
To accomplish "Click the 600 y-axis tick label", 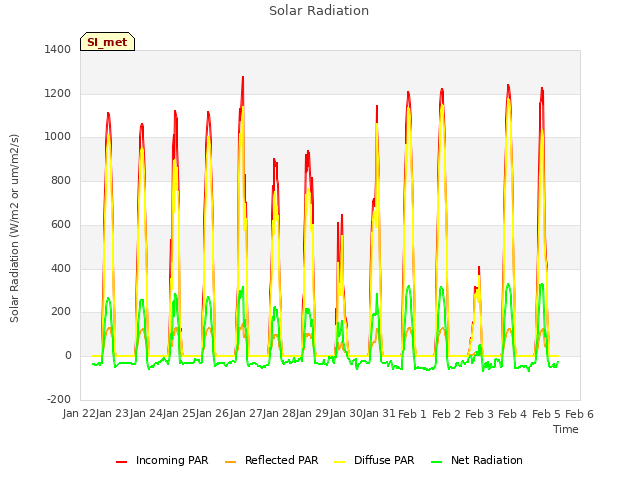I will 61,224.
